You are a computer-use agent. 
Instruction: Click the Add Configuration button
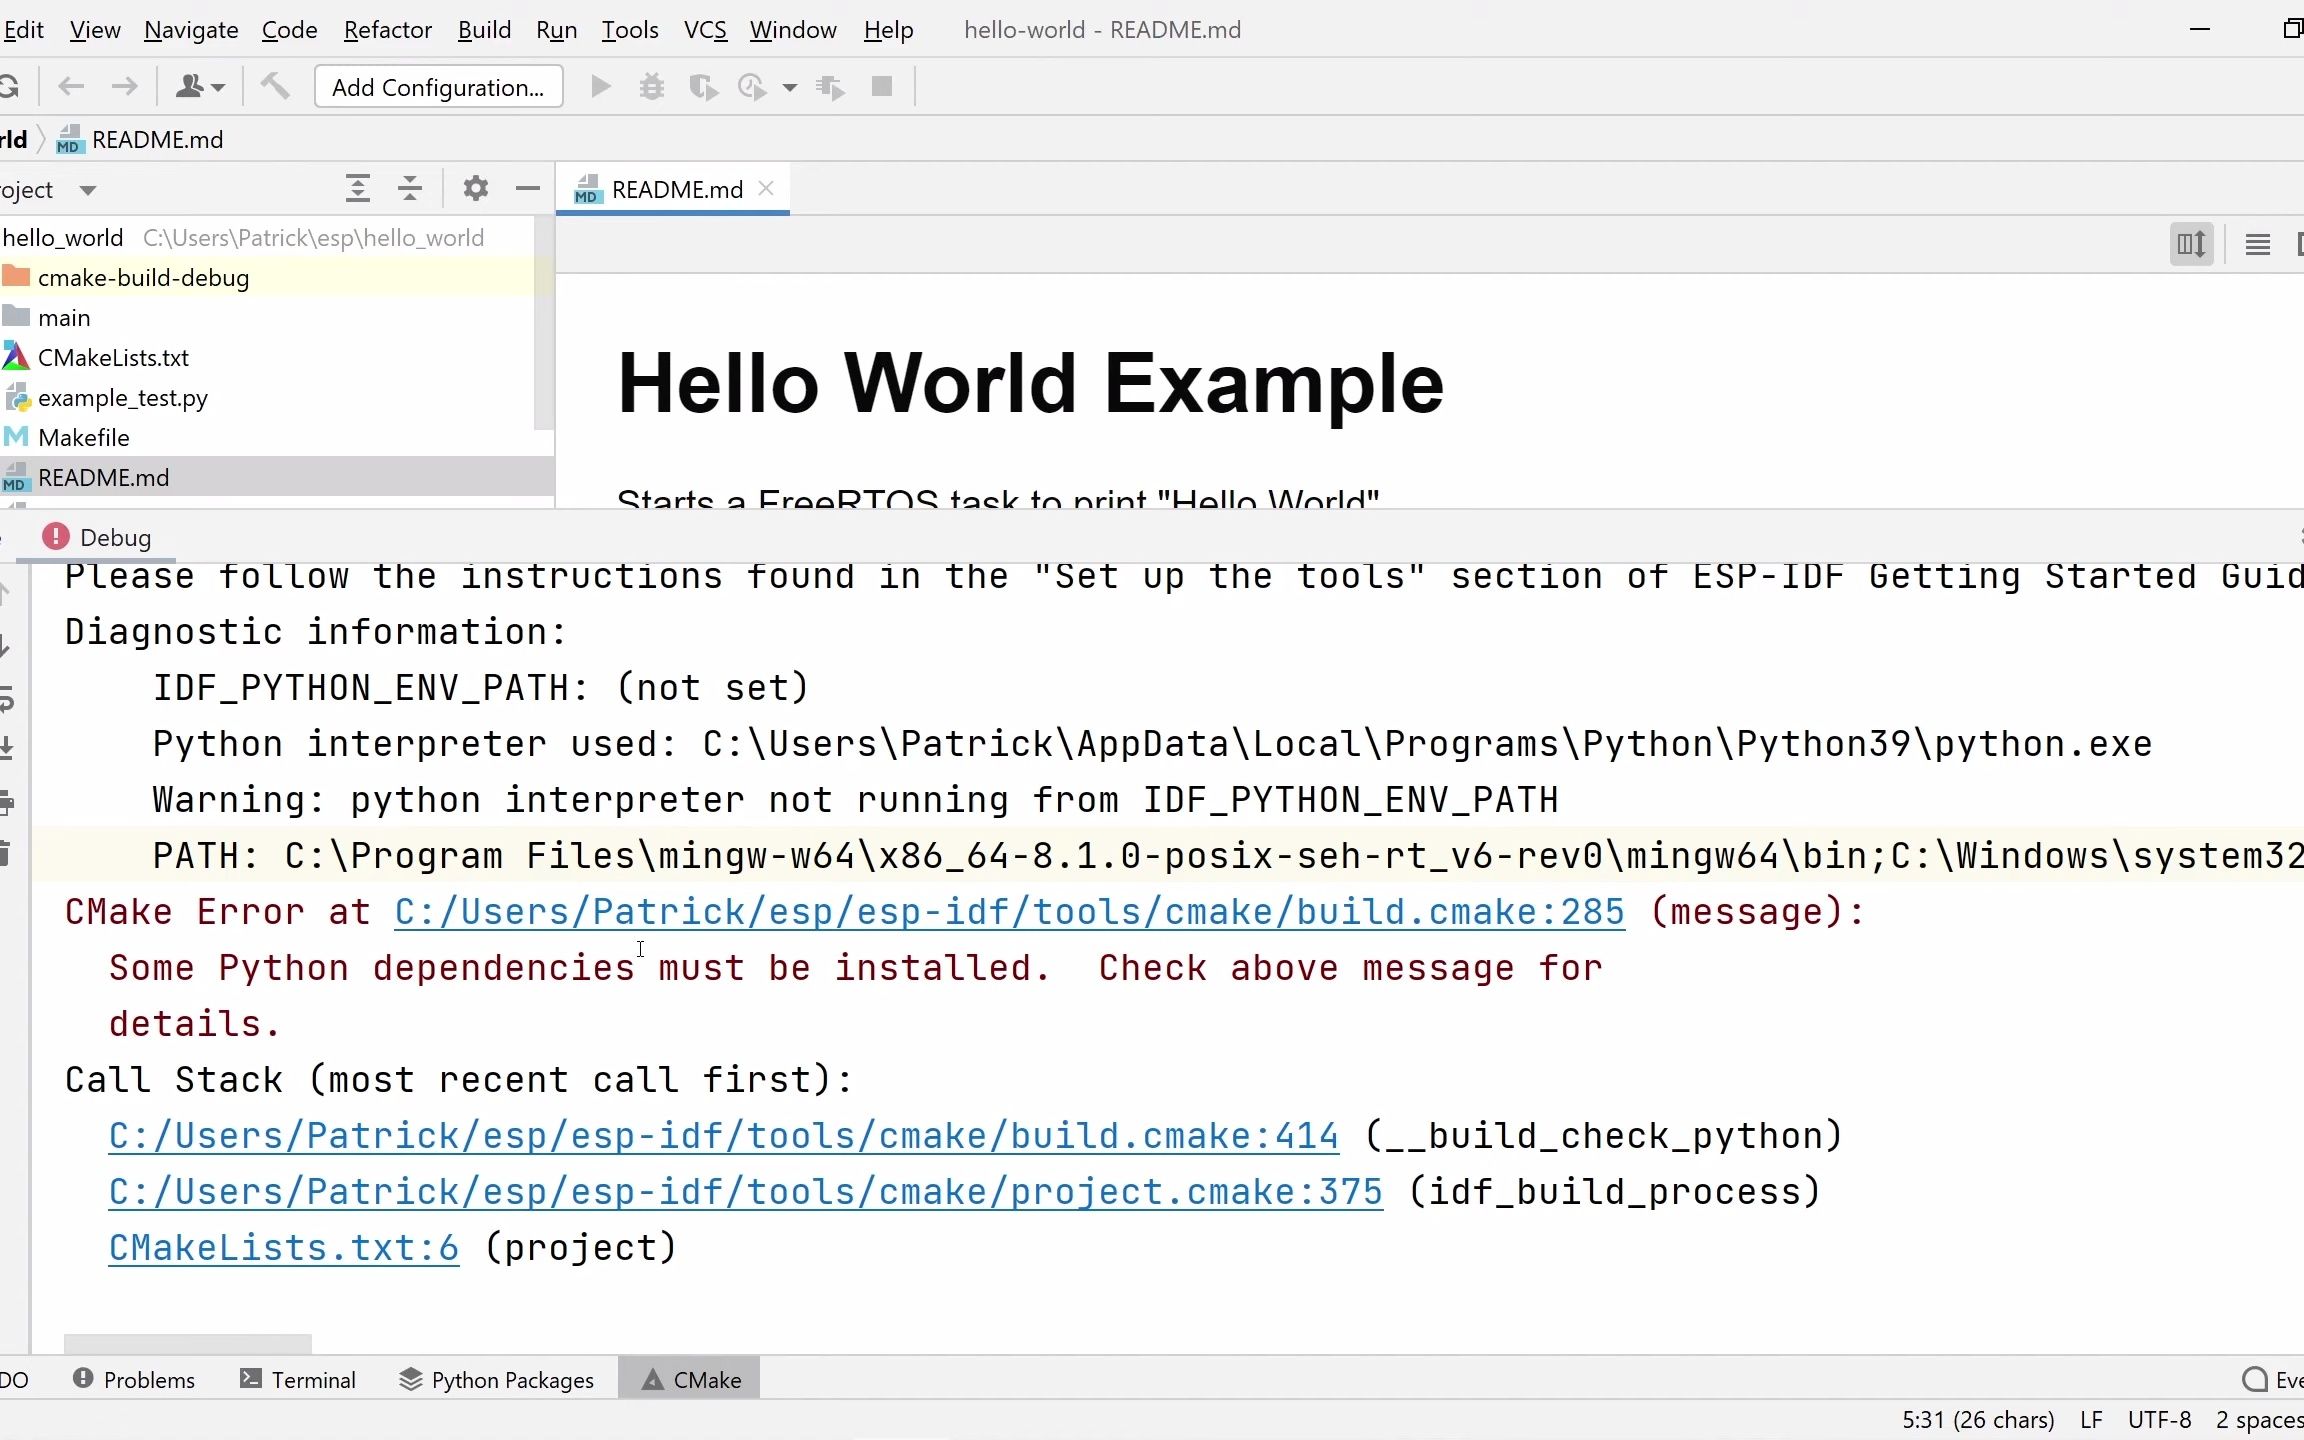pyautogui.click(x=438, y=86)
